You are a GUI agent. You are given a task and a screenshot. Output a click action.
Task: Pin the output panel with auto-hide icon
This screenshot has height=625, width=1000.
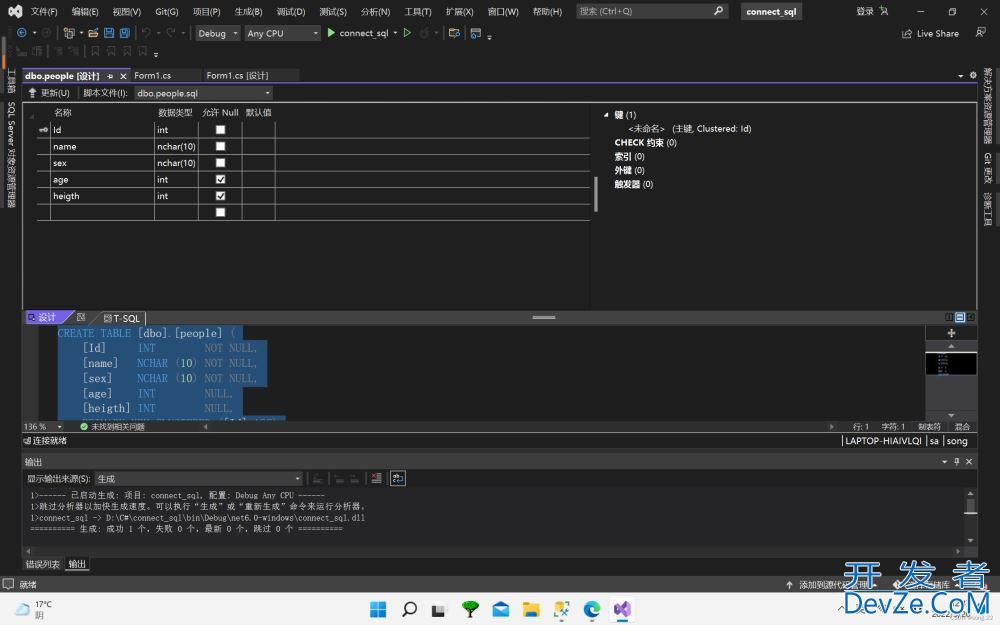pos(957,461)
